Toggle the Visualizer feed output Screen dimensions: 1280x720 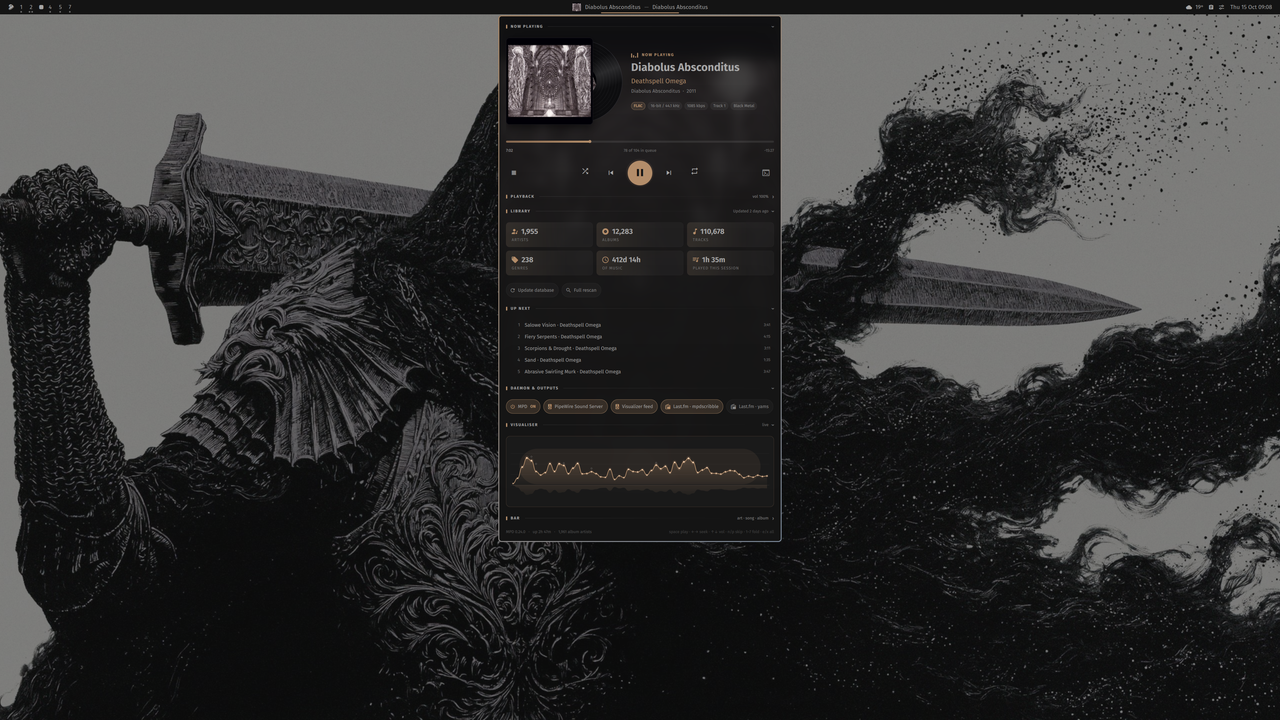pos(634,406)
